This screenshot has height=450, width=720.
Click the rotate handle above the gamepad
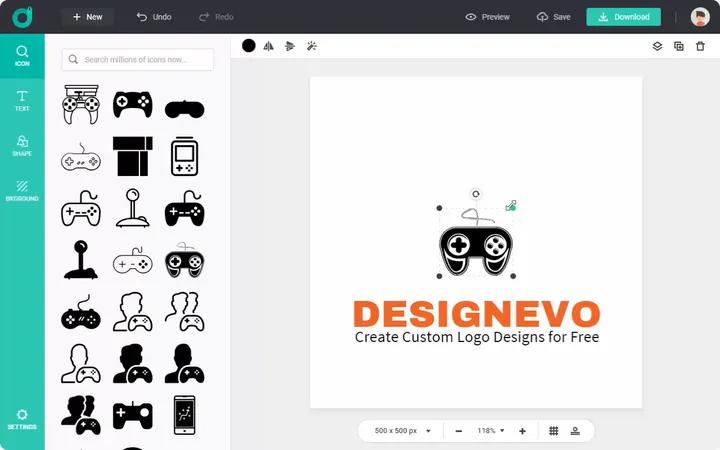(476, 194)
